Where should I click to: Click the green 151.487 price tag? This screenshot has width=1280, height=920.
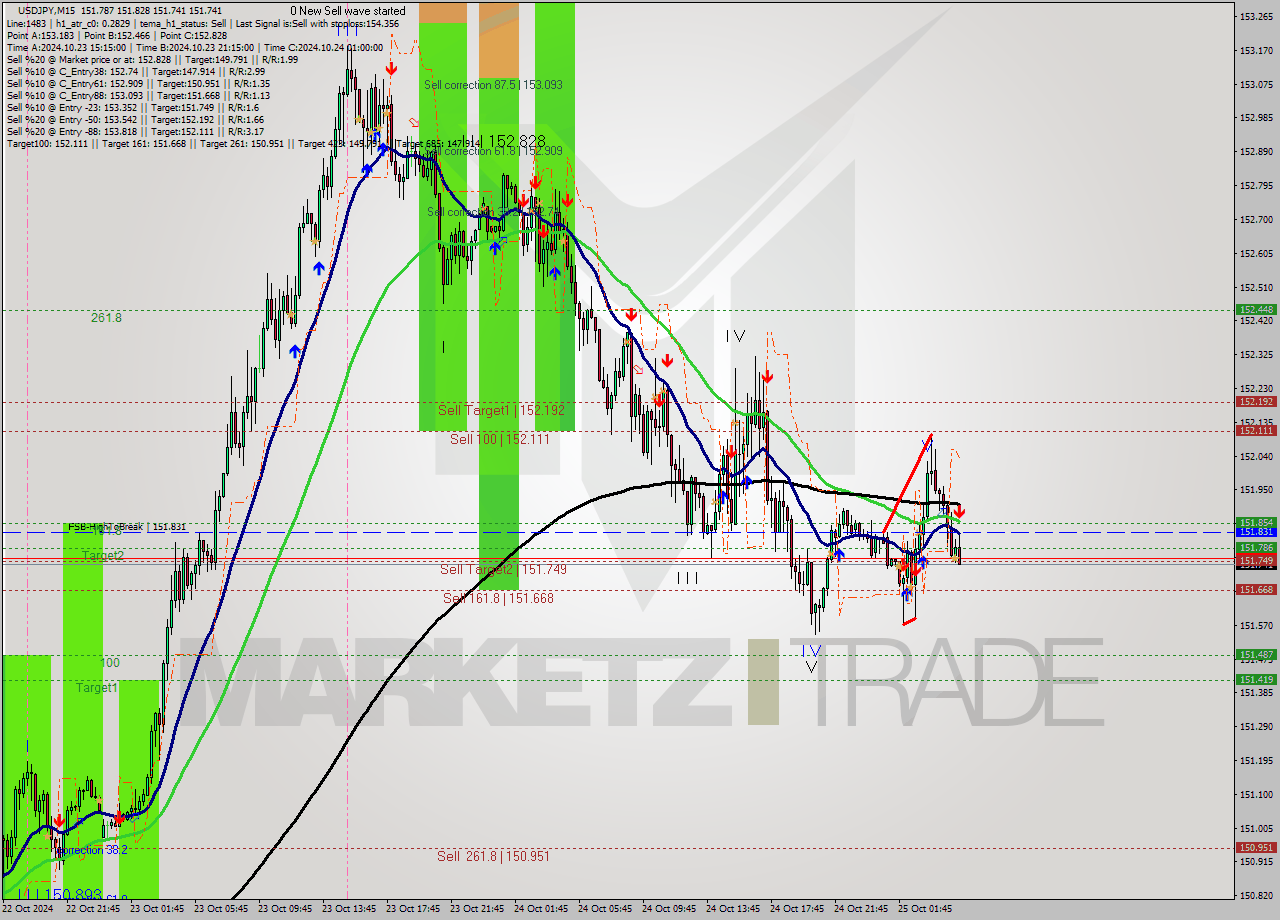tap(1256, 655)
